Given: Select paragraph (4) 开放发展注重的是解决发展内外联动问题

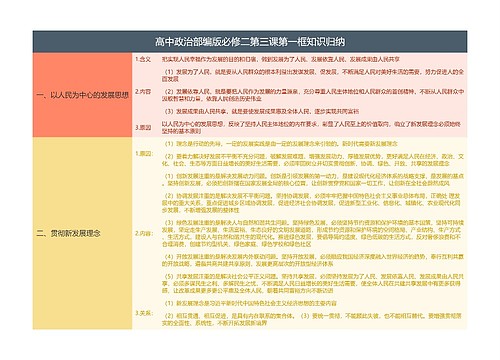Looking at the screenshot, I should click(x=313, y=260).
